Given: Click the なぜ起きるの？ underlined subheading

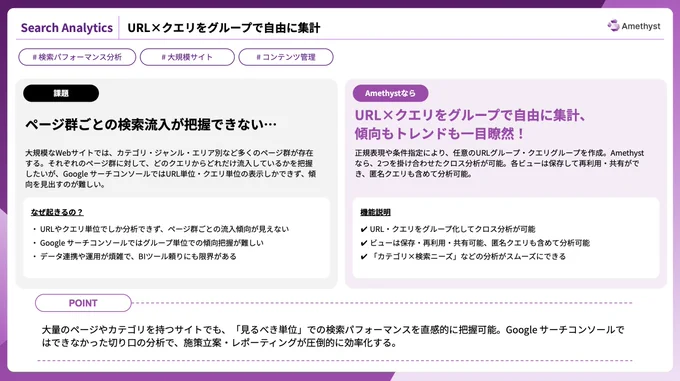Looking at the screenshot, I should coord(57,212).
